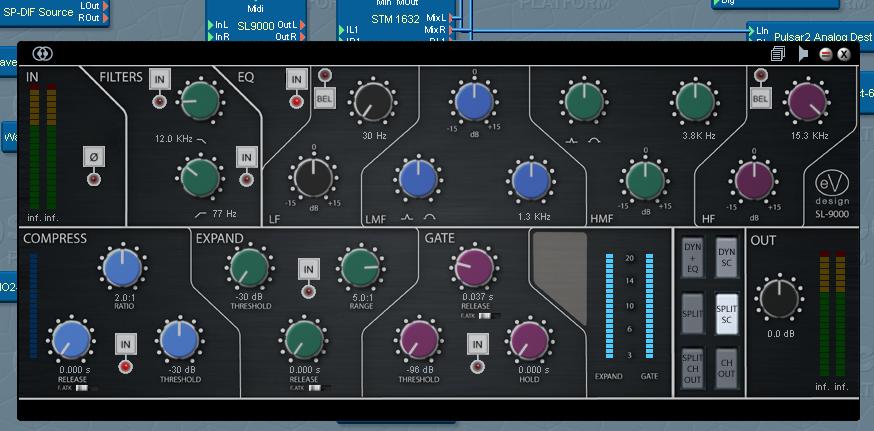Deselect the lit SPLIT SC button
This screenshot has width=874, height=431.
click(x=726, y=313)
